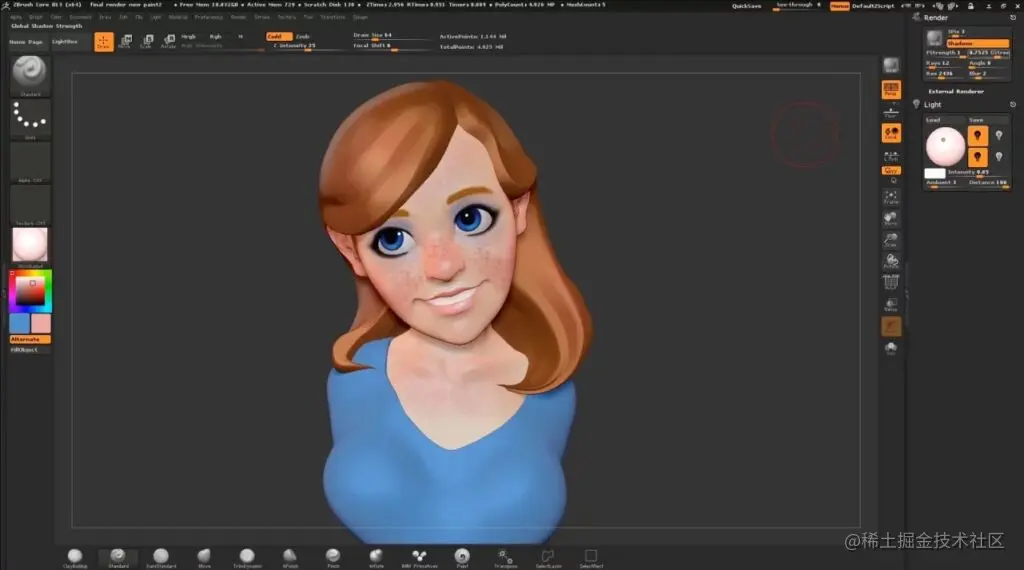Select the Move transform icon in top shelf
The height and width of the screenshot is (570, 1024).
tap(125, 42)
